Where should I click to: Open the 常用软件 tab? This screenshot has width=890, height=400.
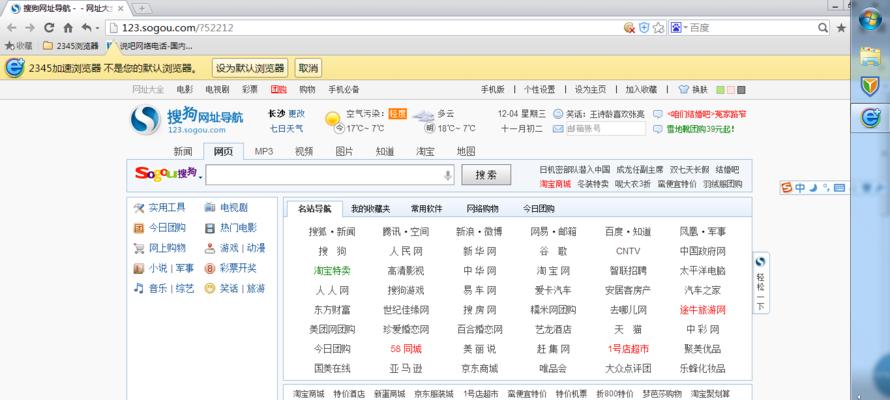coord(427,209)
